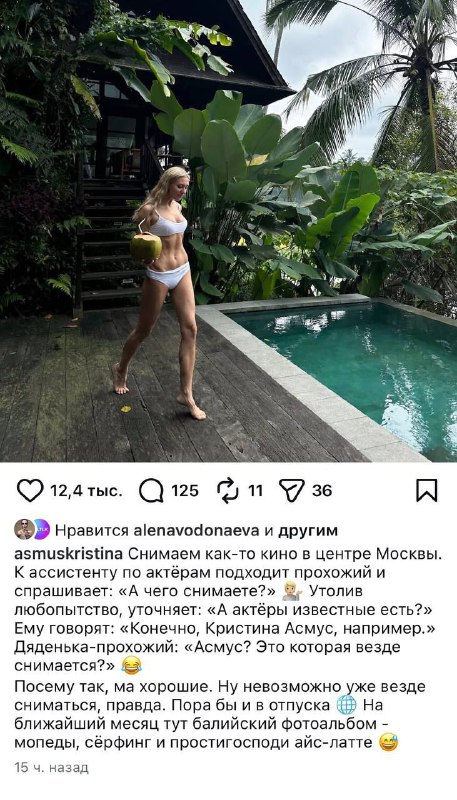Tap the share count 36
This screenshot has height=800, width=457.
(322, 491)
